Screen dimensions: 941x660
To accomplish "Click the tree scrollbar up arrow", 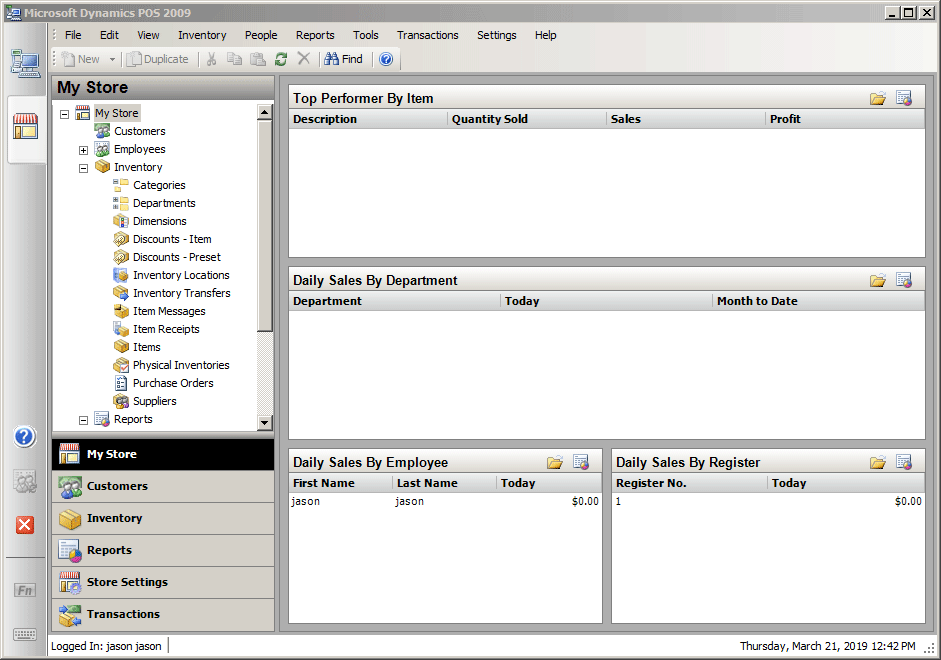I will point(265,112).
